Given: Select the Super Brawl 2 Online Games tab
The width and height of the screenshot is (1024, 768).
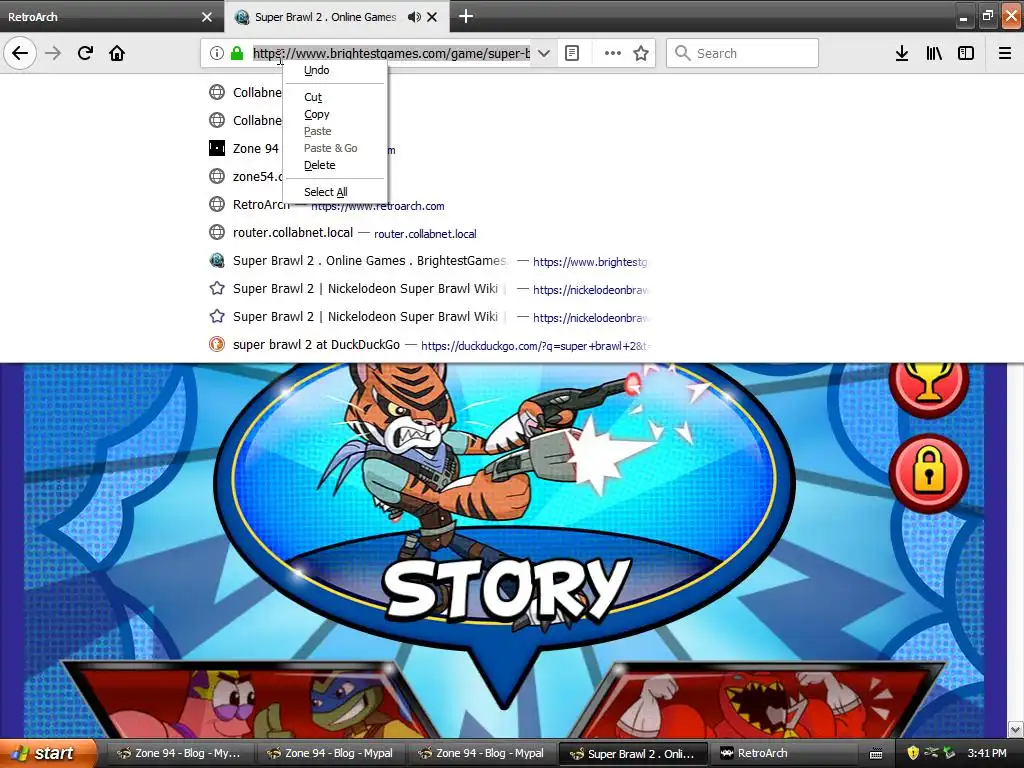Looking at the screenshot, I should pos(325,17).
